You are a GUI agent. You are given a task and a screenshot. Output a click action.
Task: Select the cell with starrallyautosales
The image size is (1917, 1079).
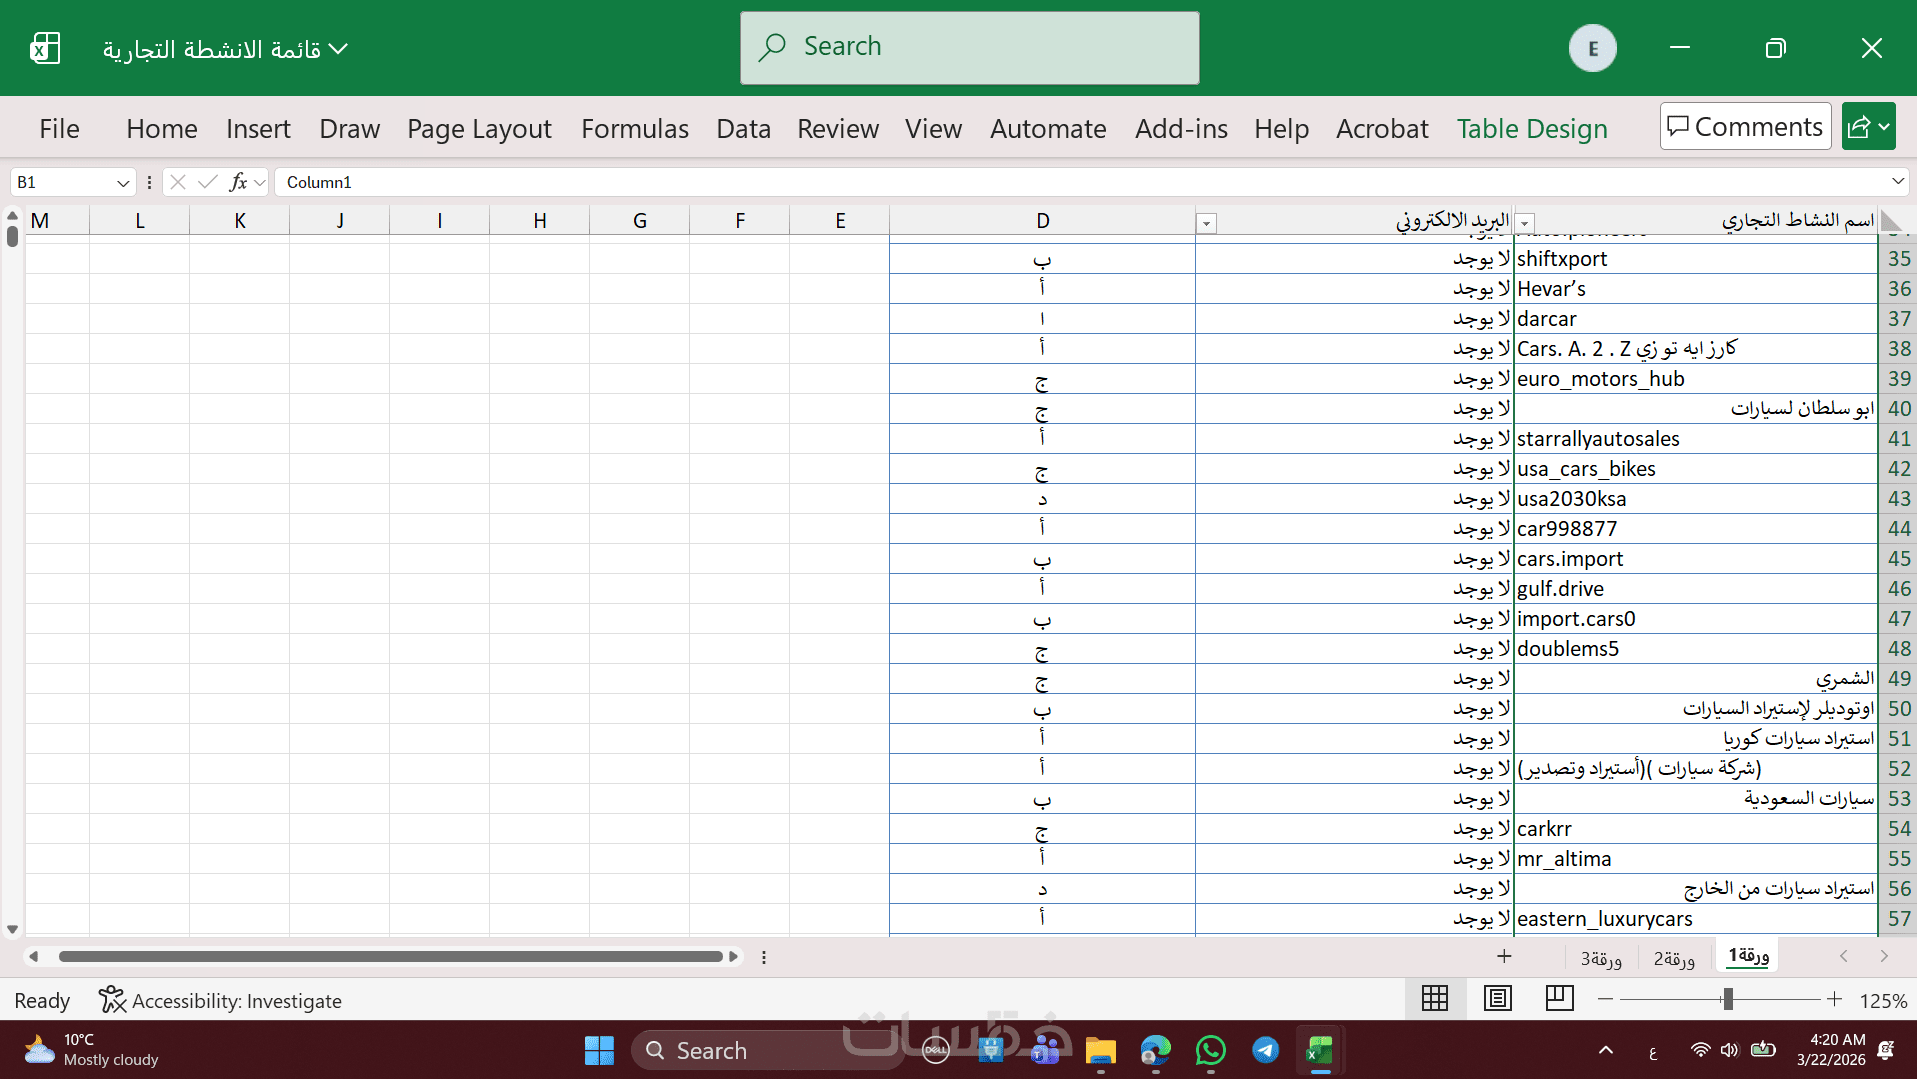[x=1696, y=439]
